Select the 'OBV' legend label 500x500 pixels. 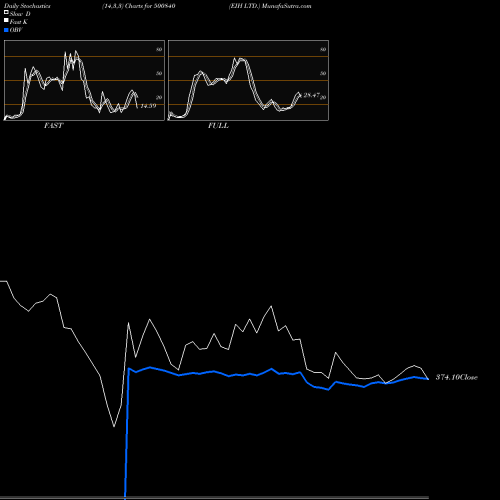(x=16, y=30)
